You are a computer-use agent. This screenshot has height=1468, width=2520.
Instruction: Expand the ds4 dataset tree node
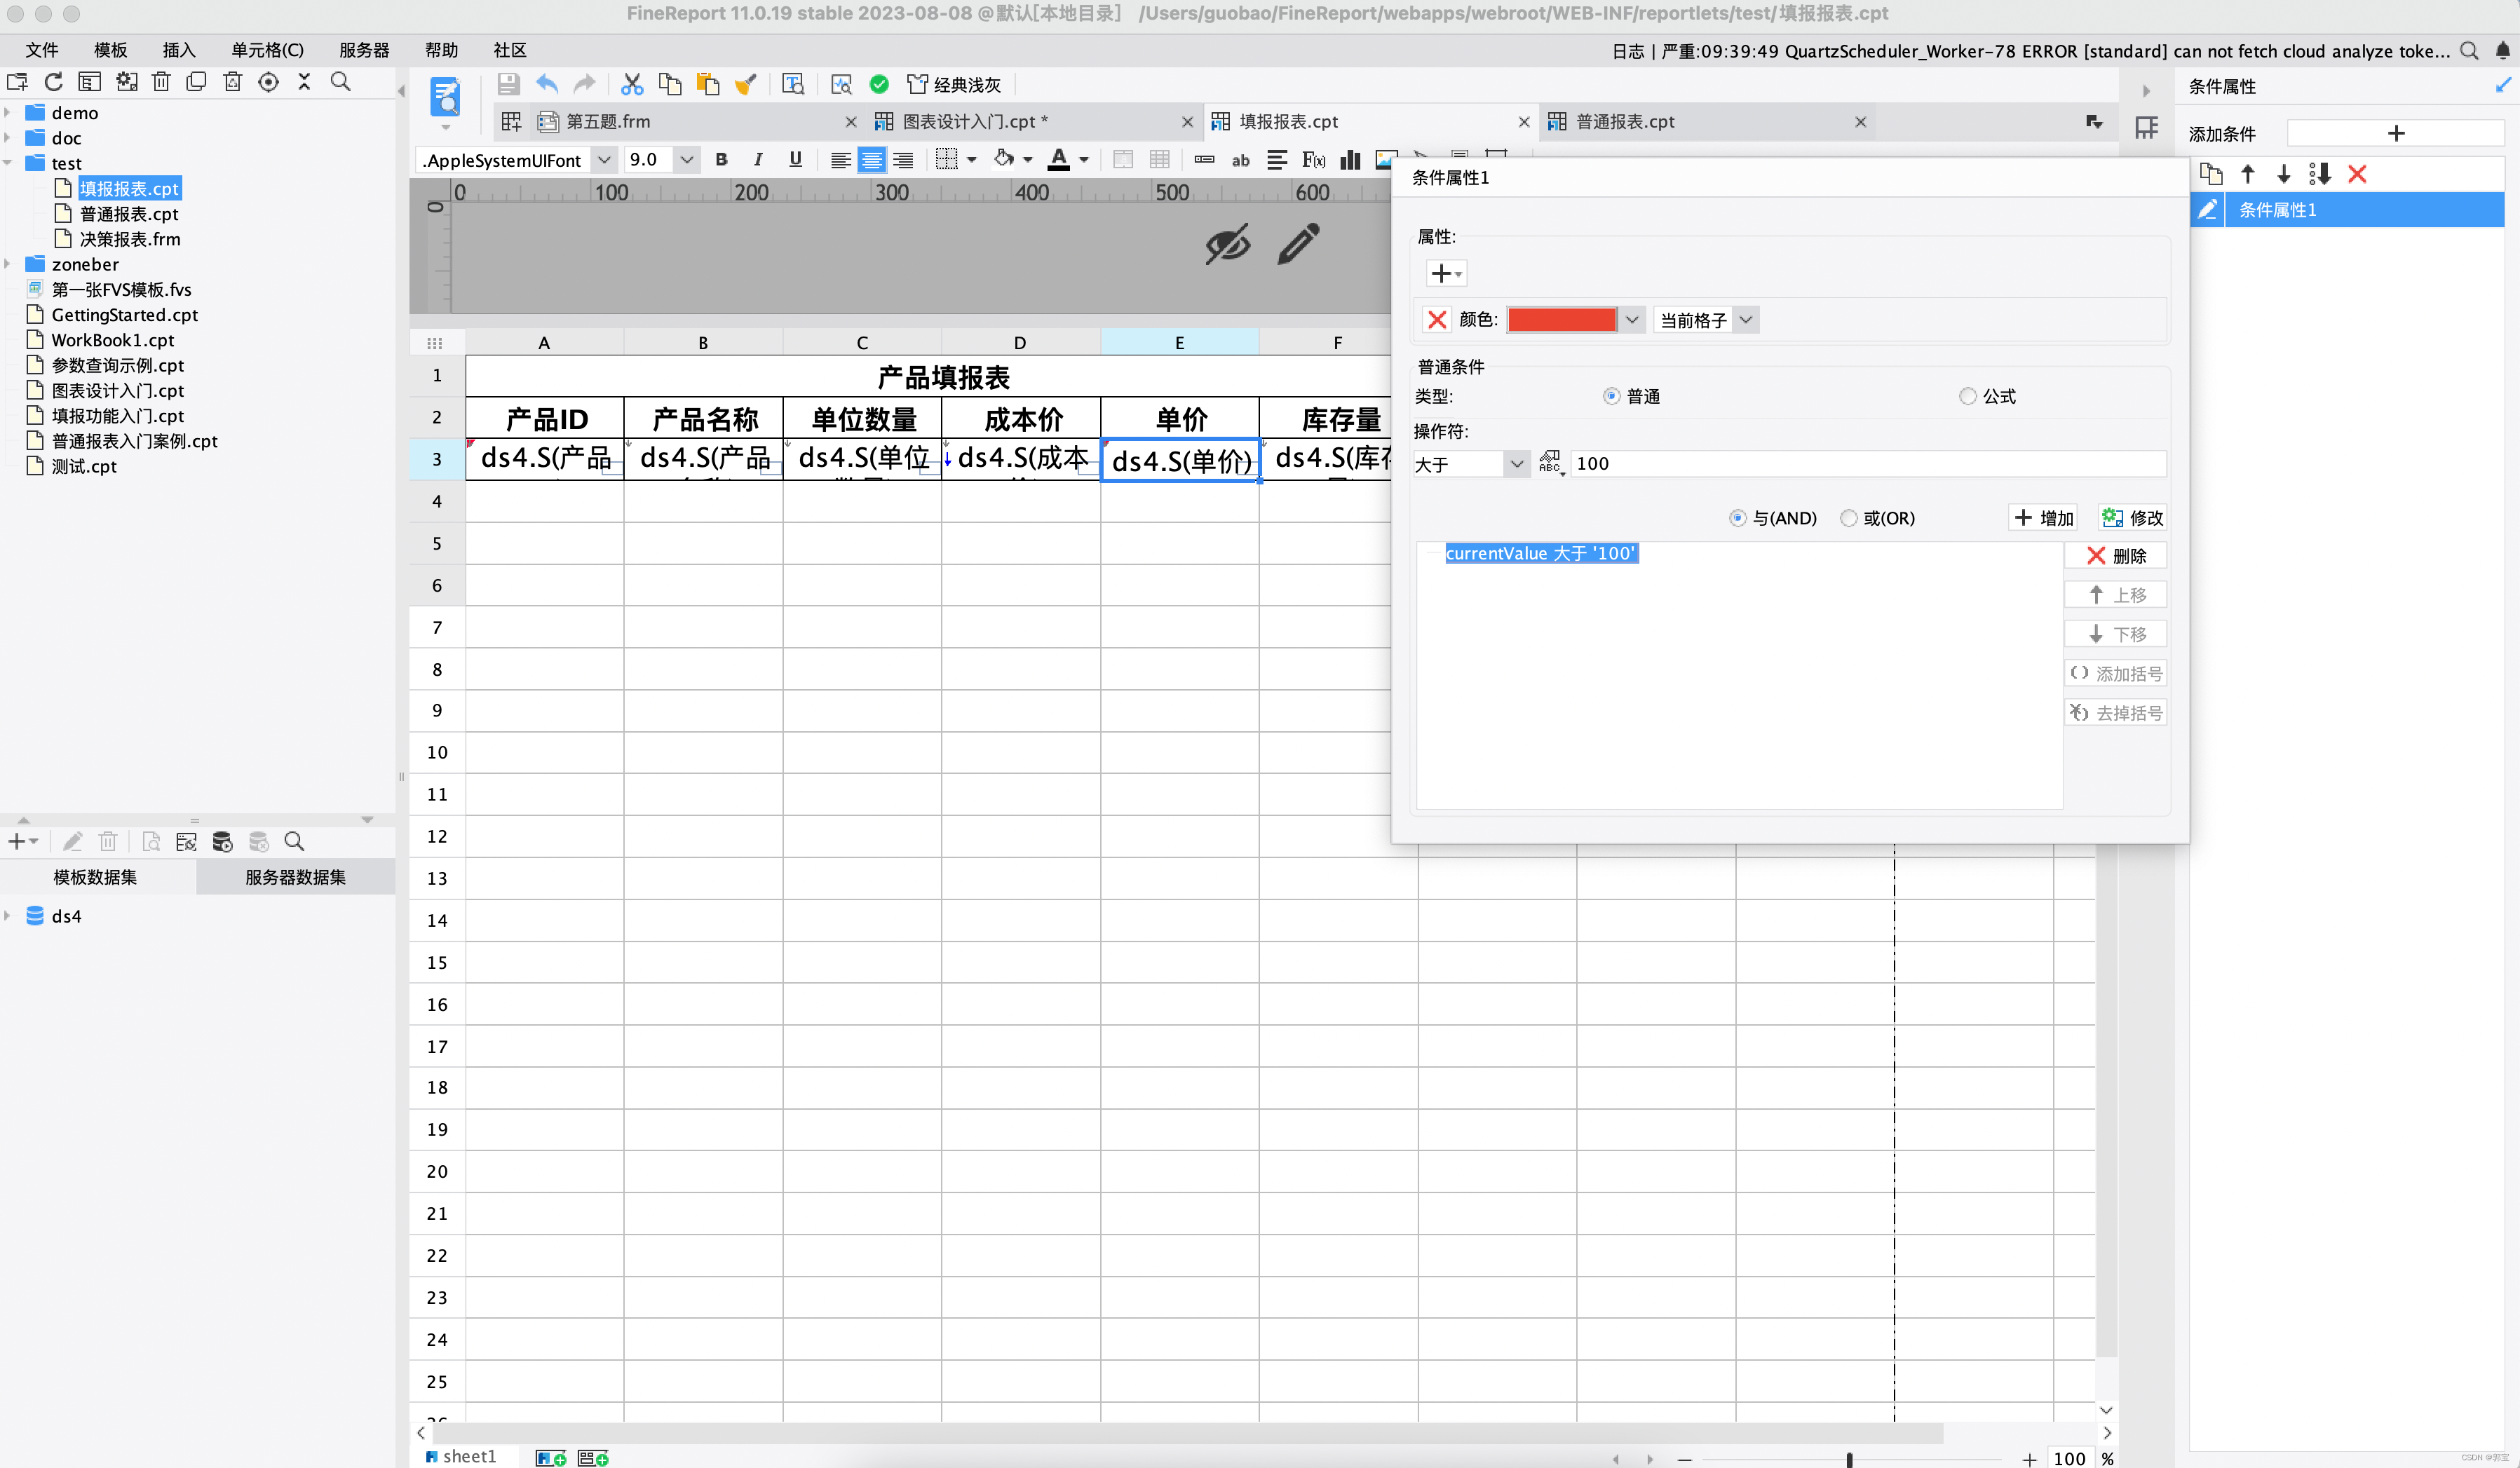click(x=8, y=916)
